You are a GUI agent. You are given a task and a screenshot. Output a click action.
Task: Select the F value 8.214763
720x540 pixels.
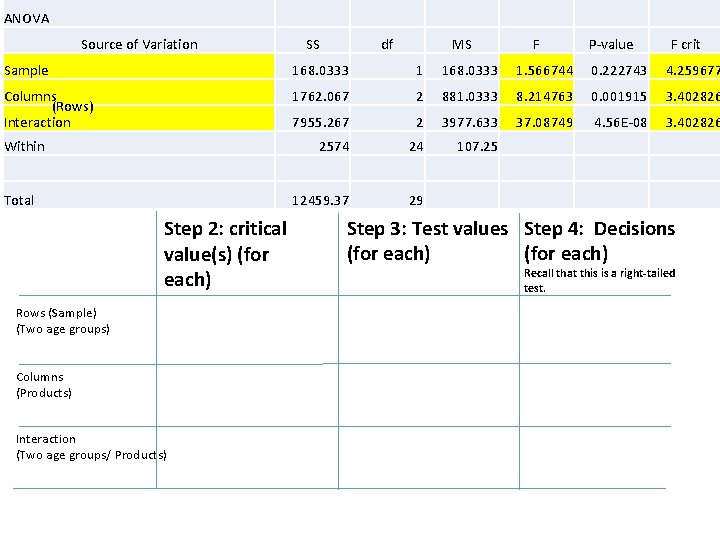tap(545, 96)
